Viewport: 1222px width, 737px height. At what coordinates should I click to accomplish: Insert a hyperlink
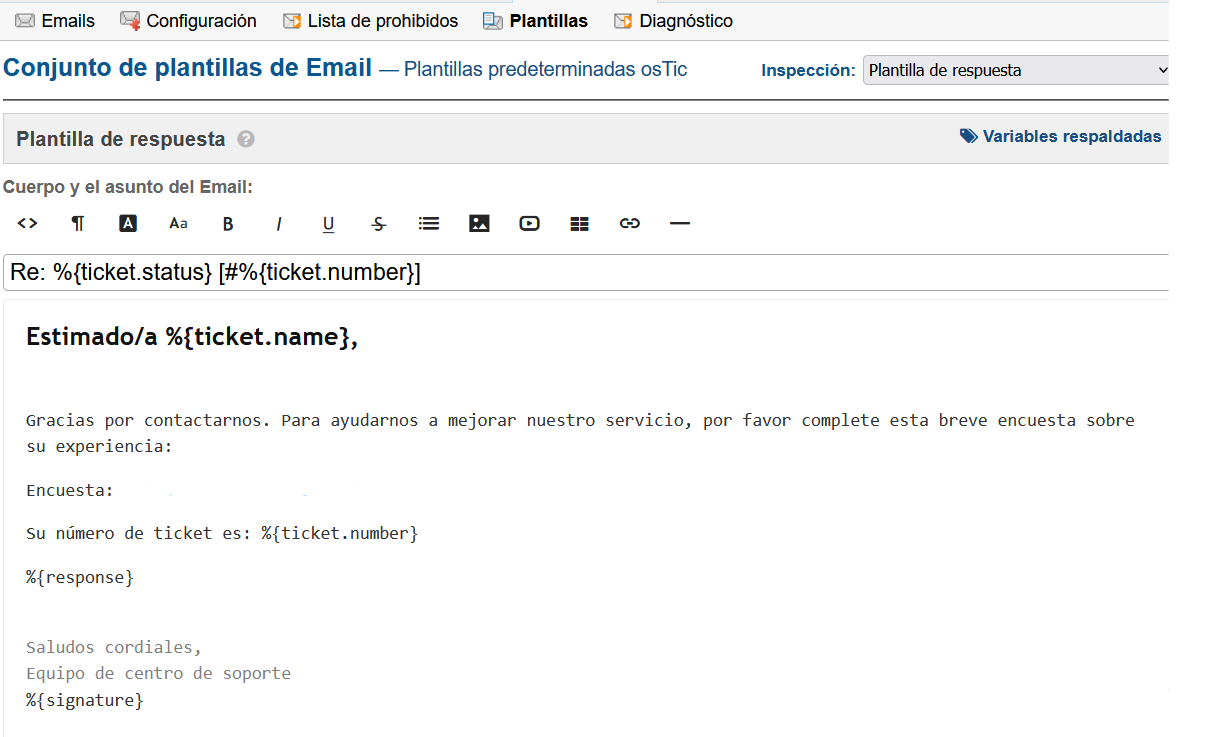pos(629,224)
